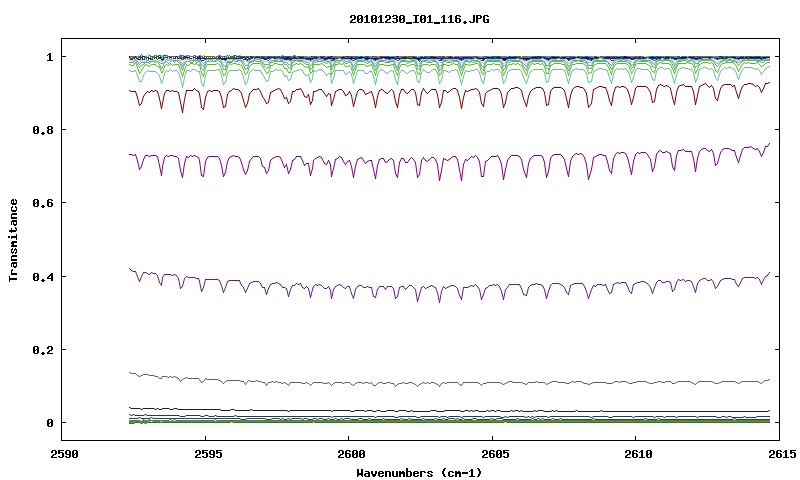Click the x-axis tick label 2615
Viewport: 800px width, 480px height.
[781, 454]
